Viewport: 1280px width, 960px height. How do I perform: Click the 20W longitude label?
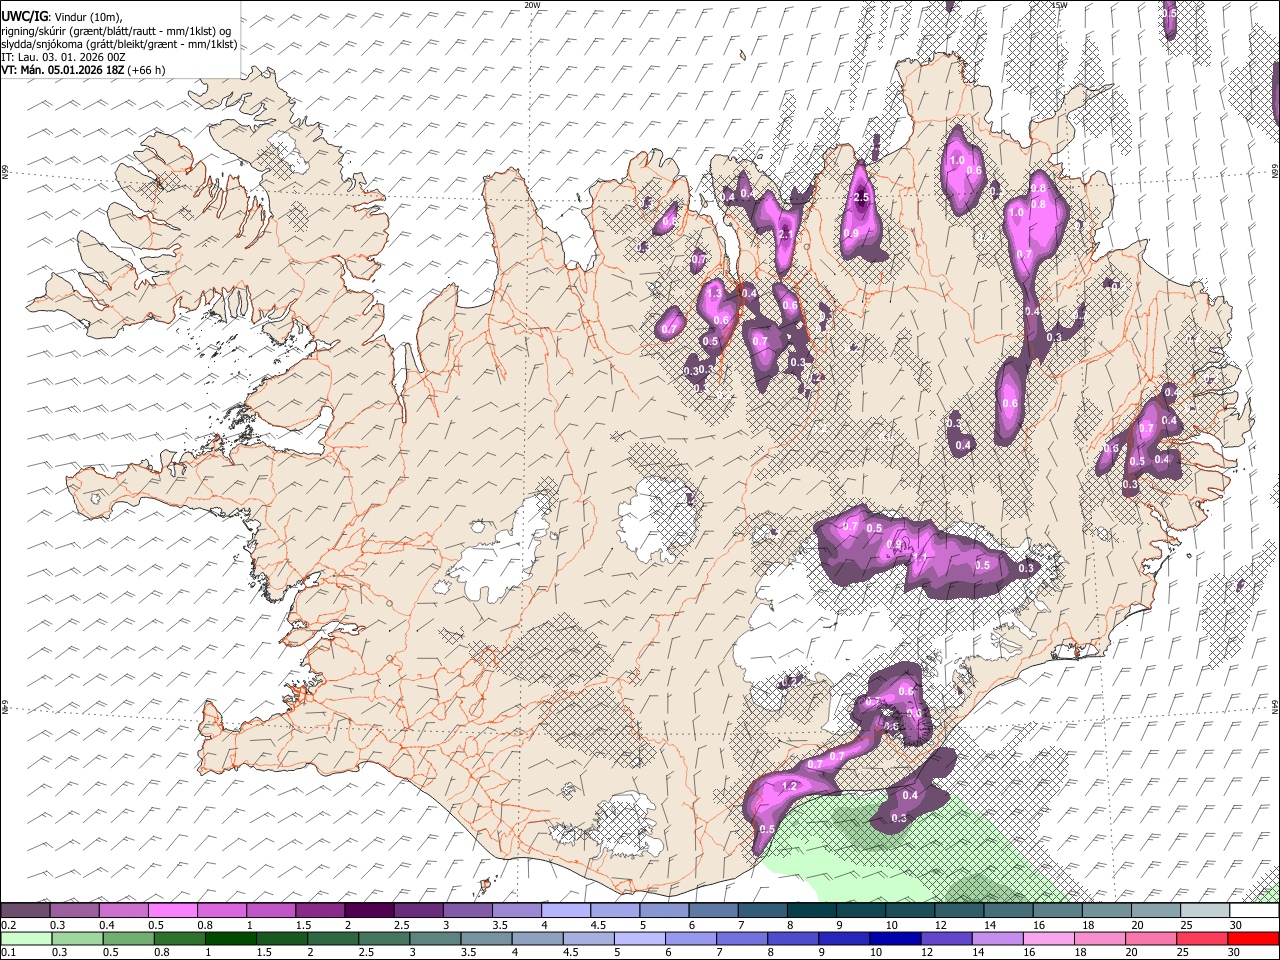(532, 5)
